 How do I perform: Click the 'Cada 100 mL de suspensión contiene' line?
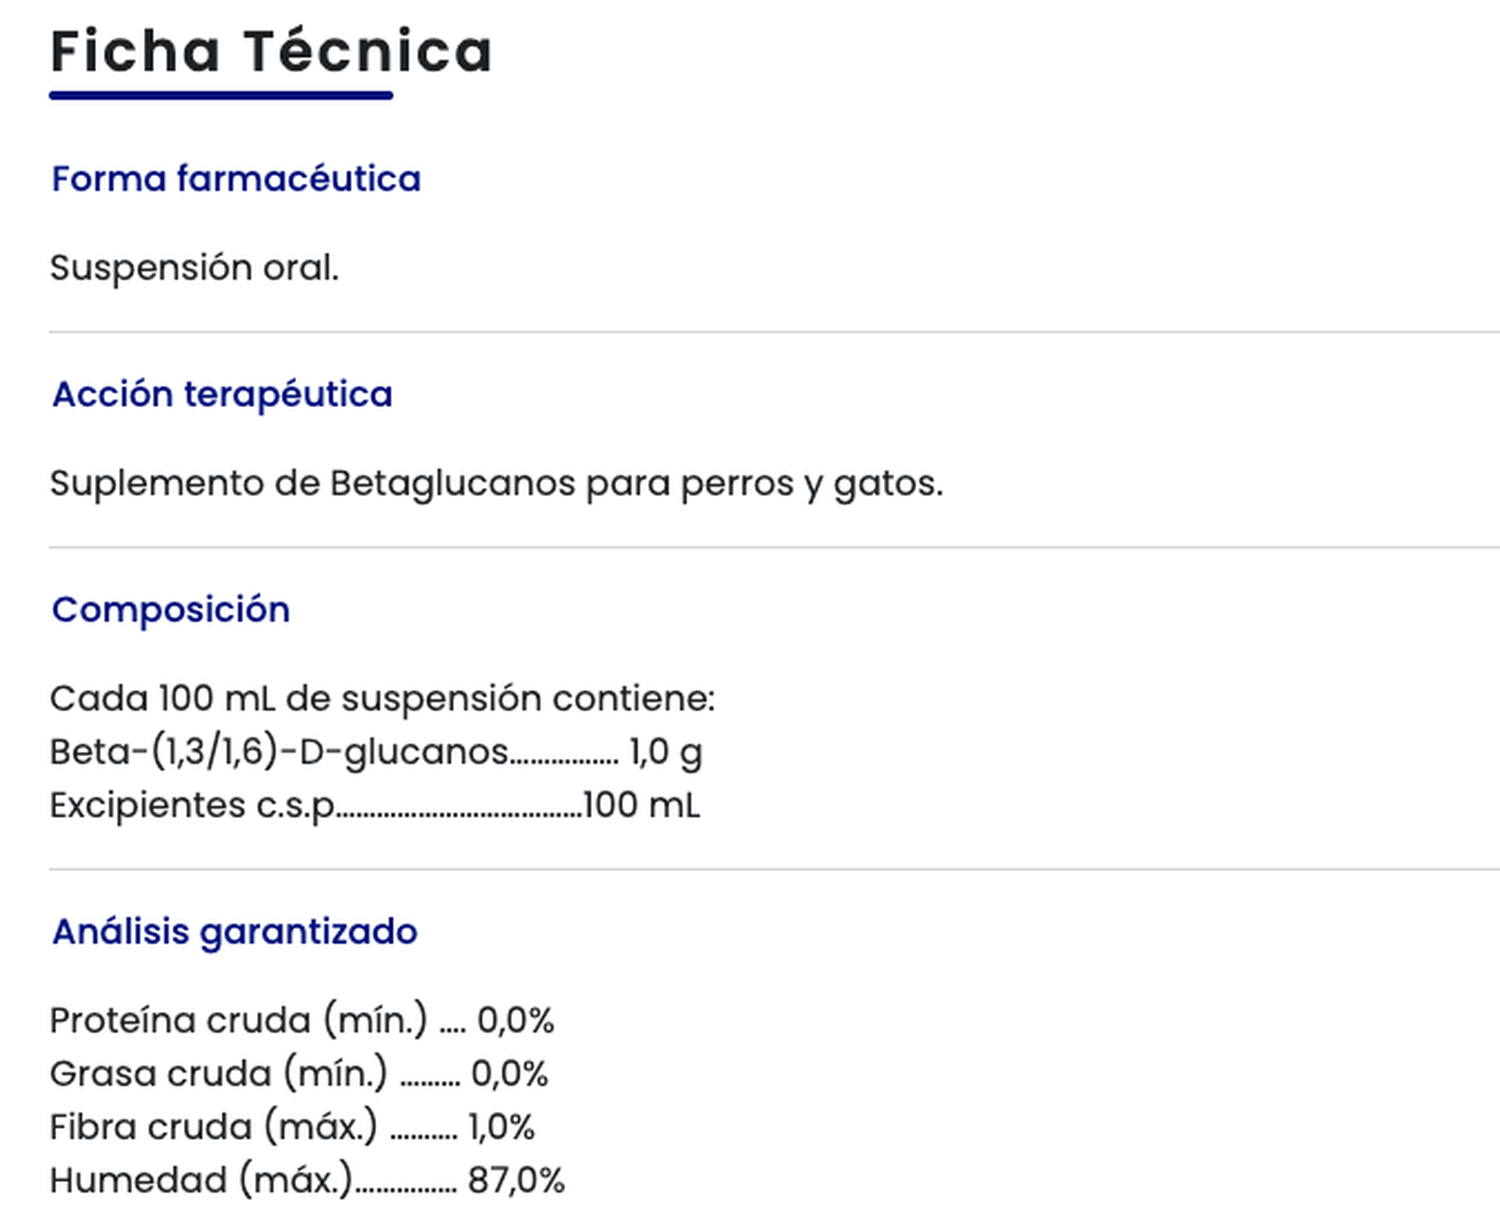[x=382, y=698]
